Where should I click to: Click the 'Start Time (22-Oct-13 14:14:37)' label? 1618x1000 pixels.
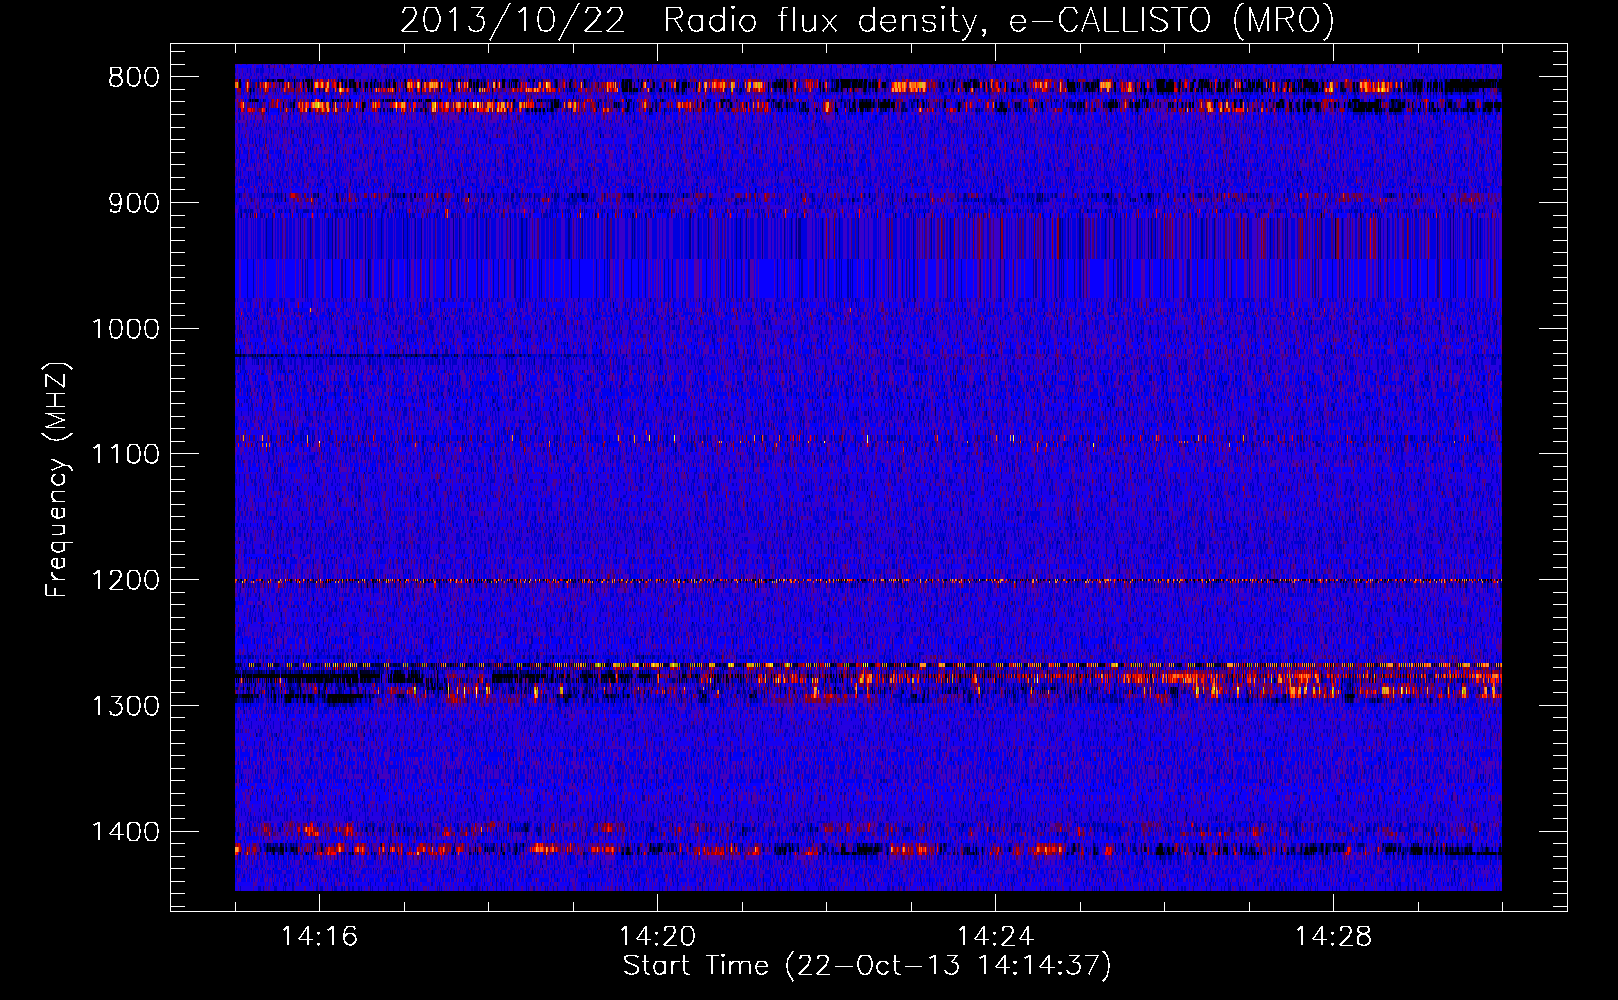pos(867,966)
